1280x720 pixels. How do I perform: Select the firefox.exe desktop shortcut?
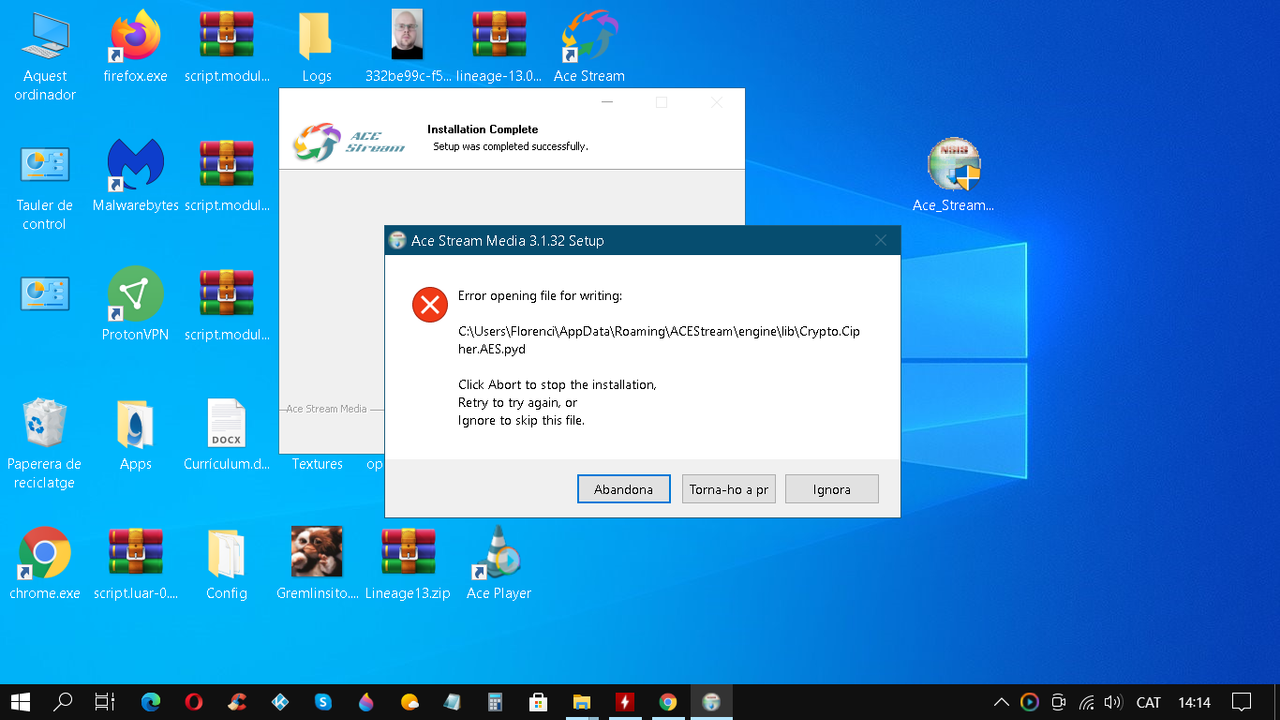(135, 47)
